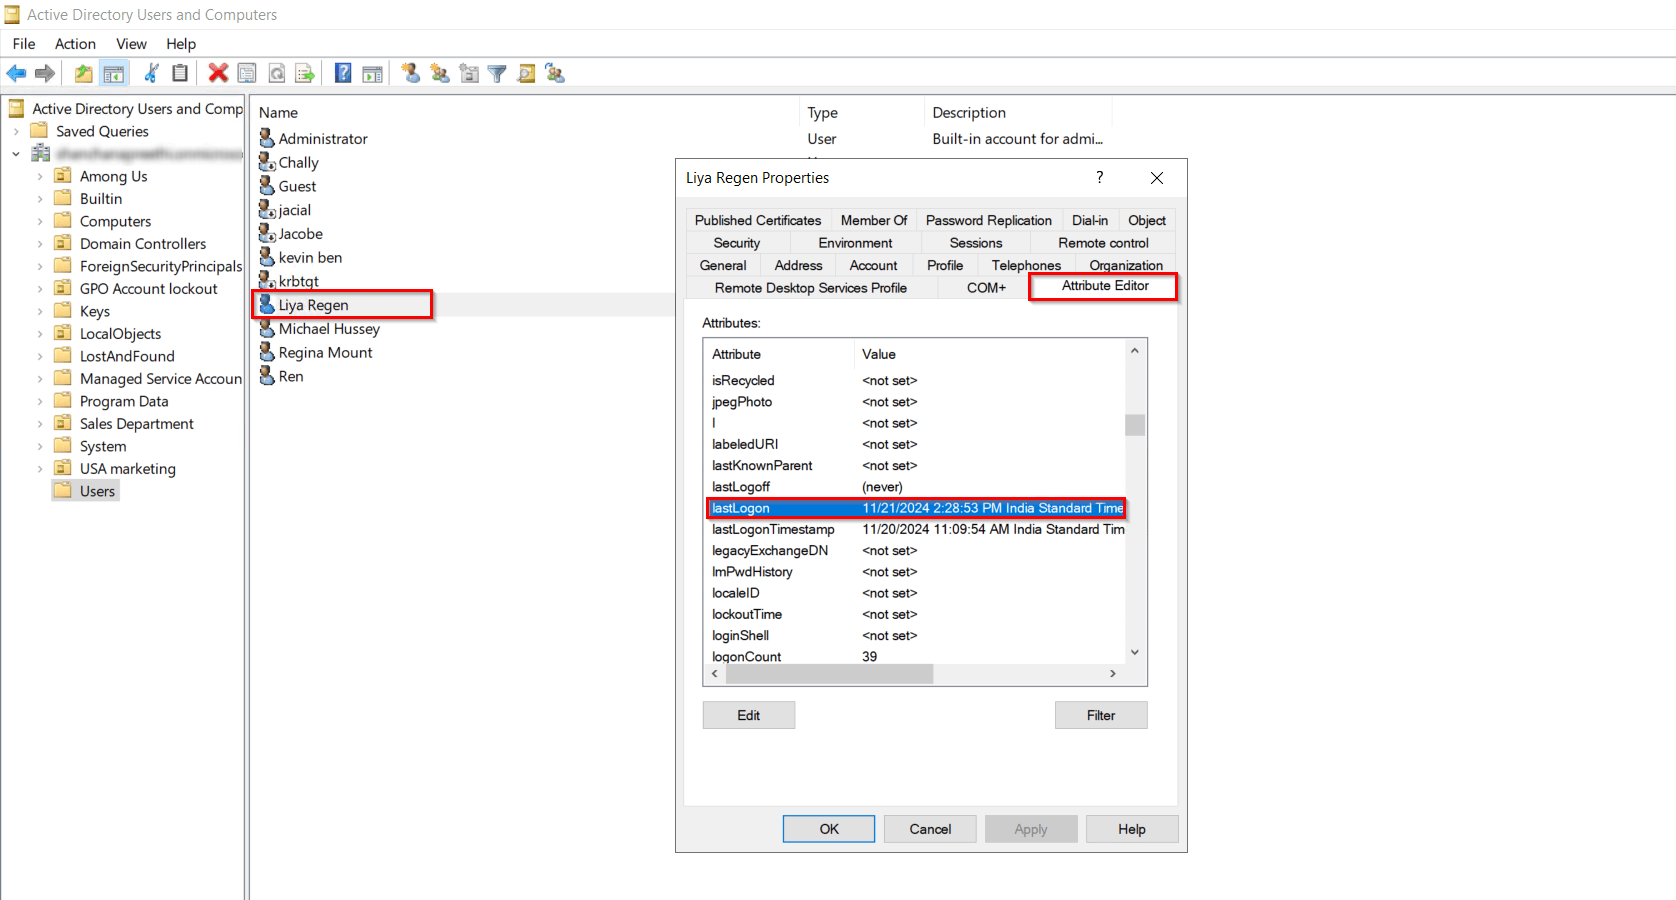Viewport: 1676px width, 900px height.
Task: Export the list using the export list icon
Action: click(x=305, y=72)
